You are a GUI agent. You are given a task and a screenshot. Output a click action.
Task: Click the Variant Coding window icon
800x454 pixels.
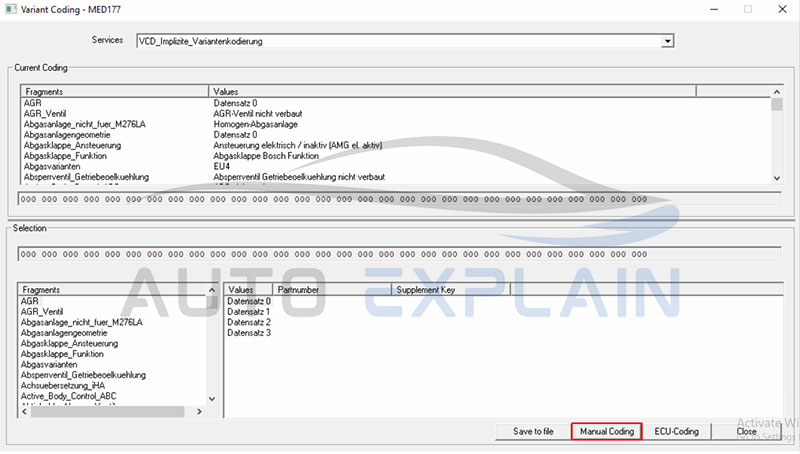click(11, 9)
